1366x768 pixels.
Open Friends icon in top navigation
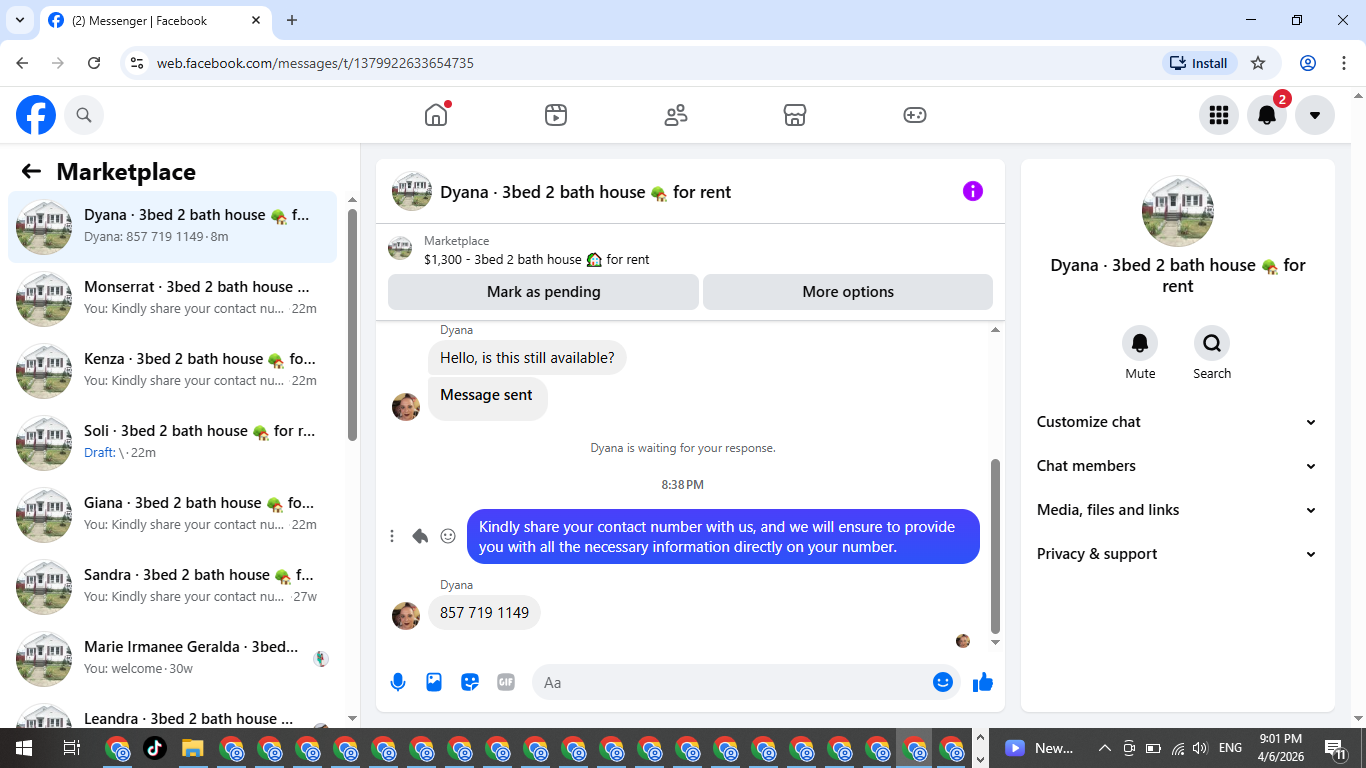point(676,115)
